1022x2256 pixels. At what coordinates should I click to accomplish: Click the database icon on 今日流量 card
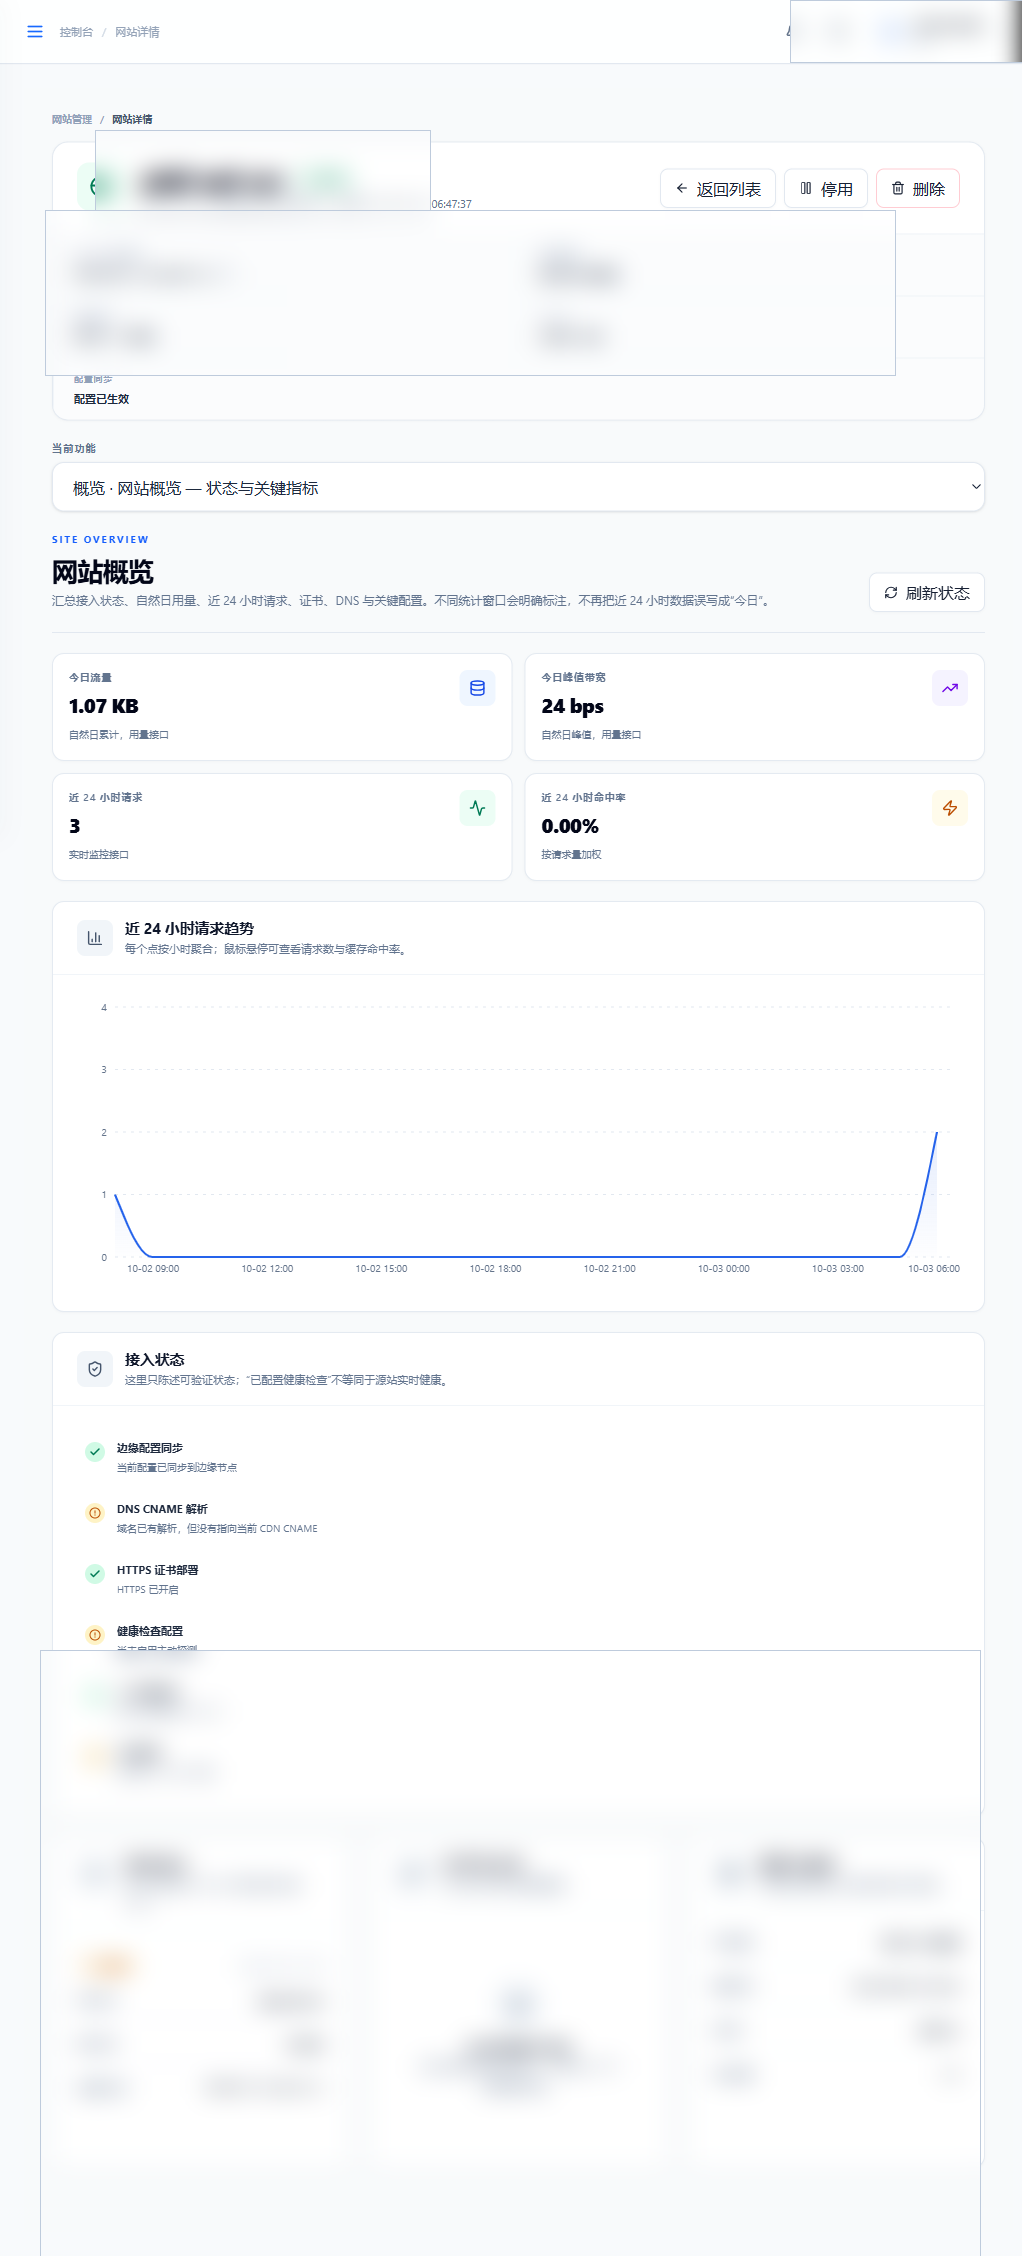478,688
